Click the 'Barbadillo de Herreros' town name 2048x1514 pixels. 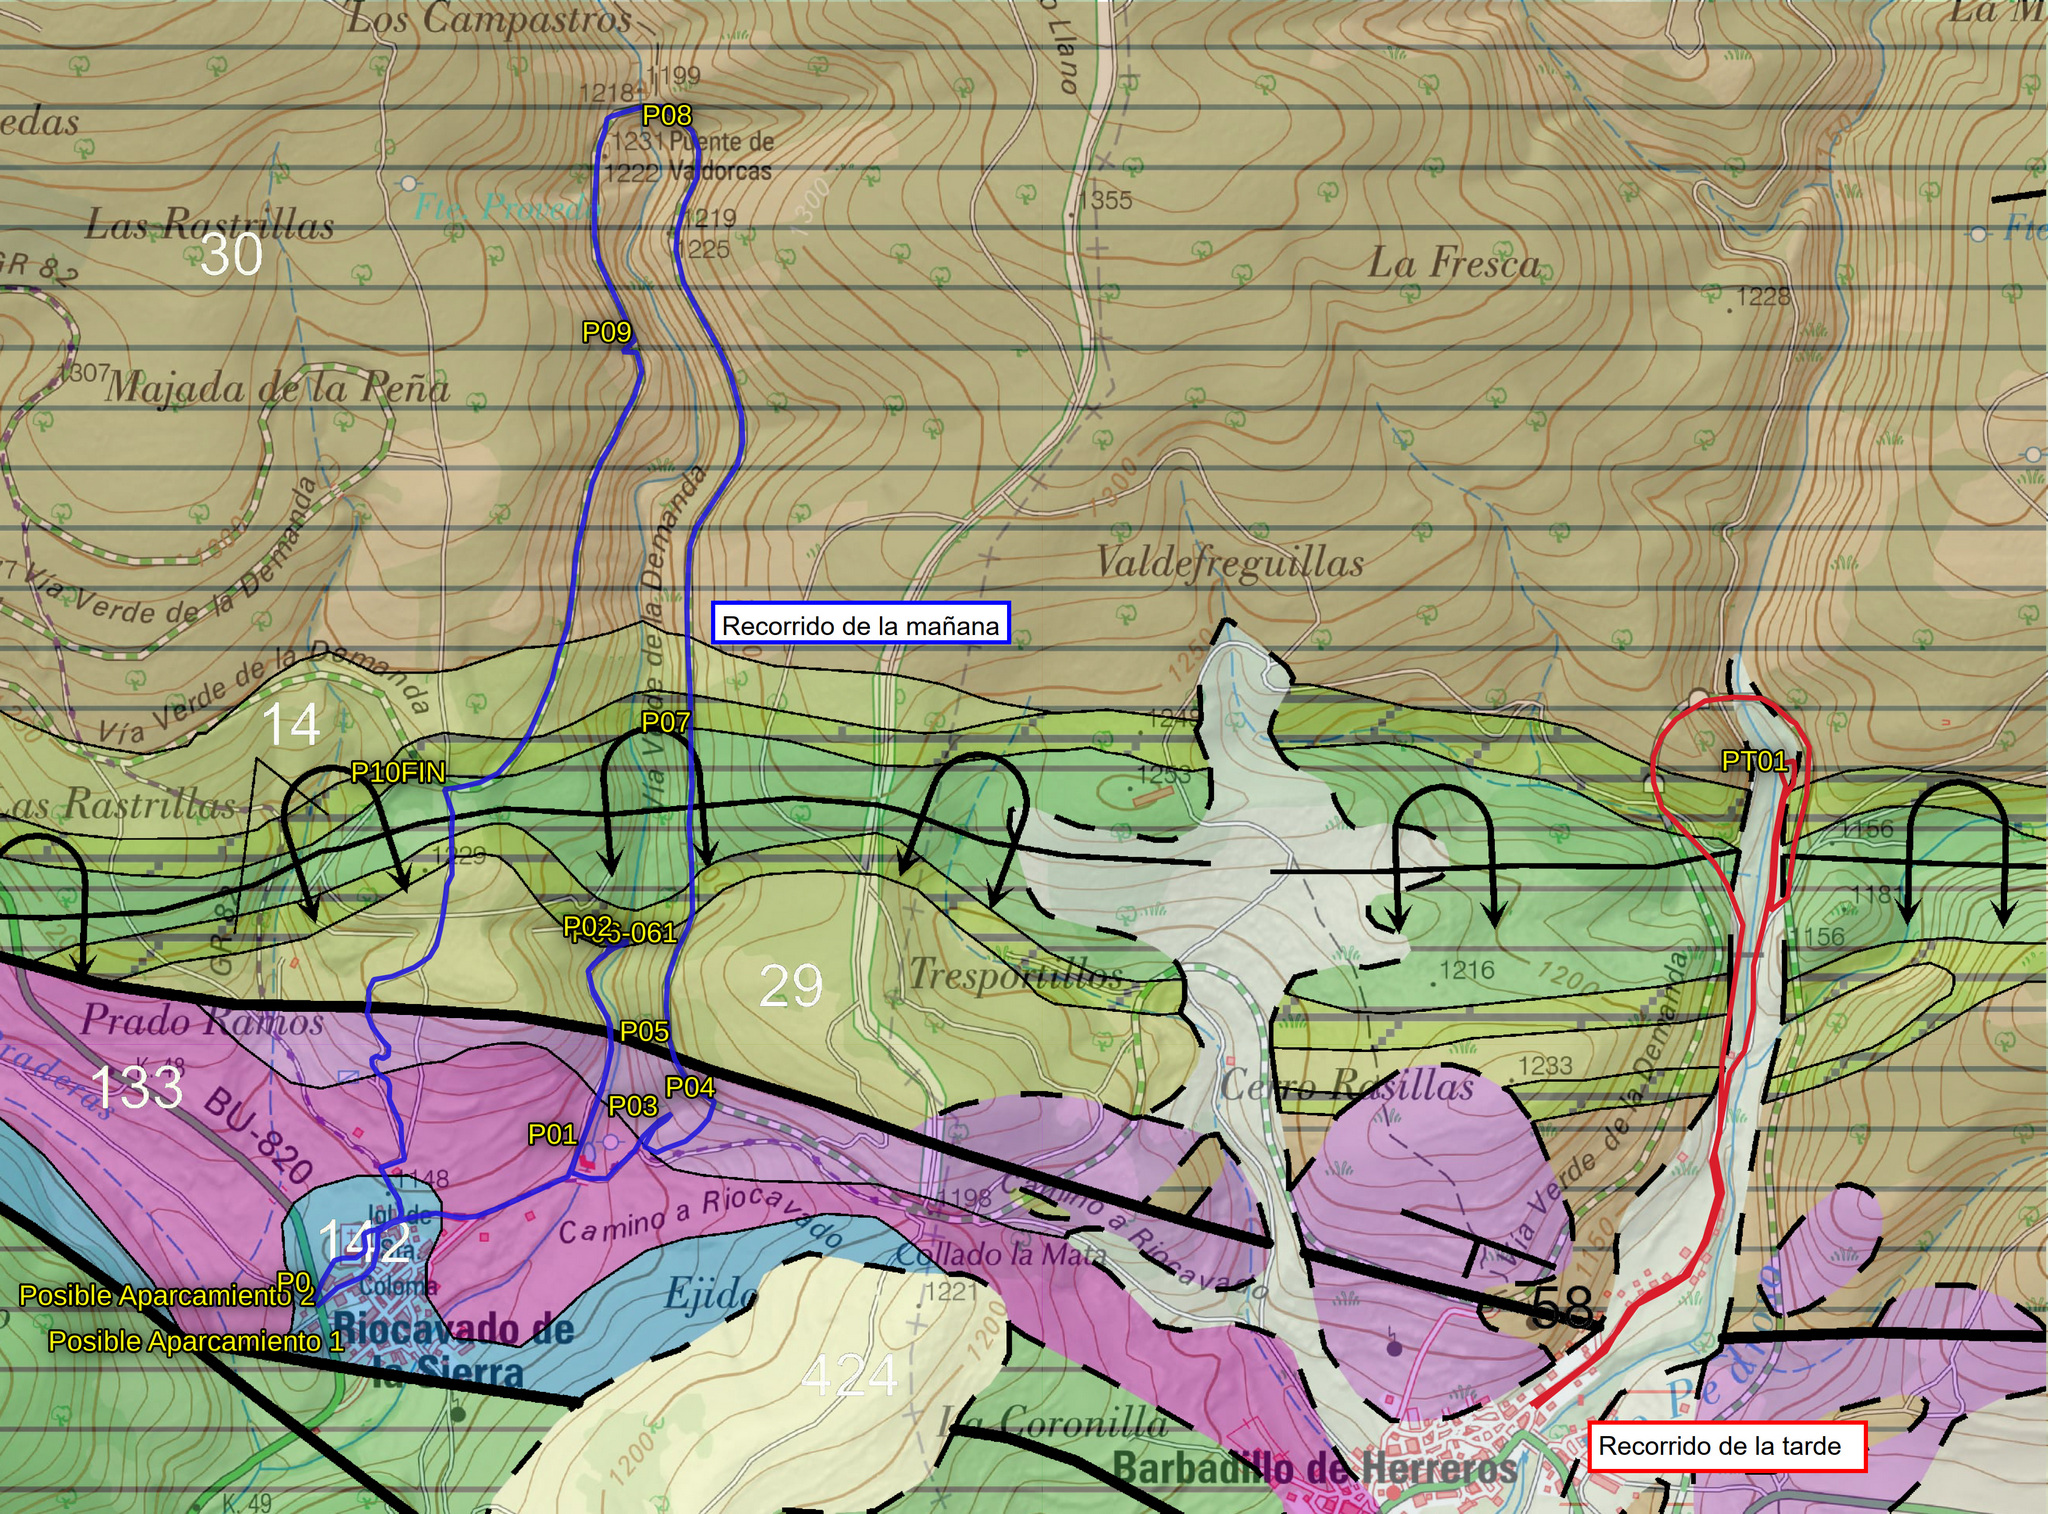pyautogui.click(x=1315, y=1468)
